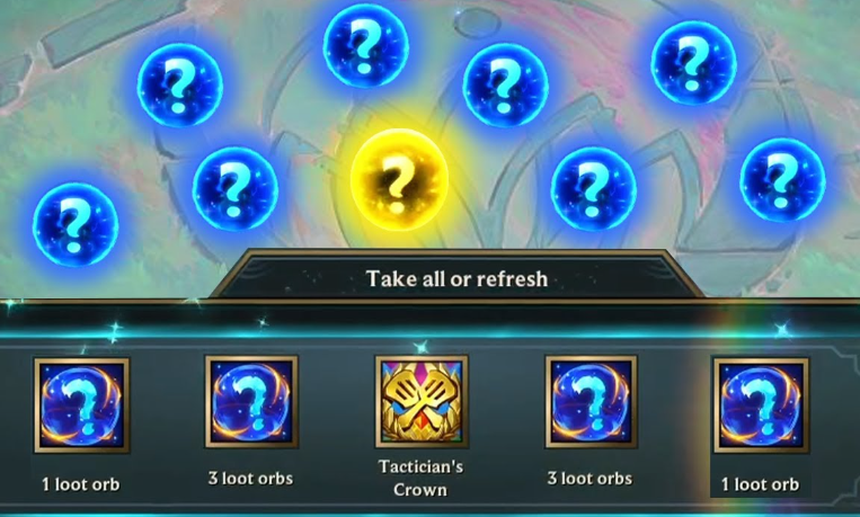
Task: Pick the golden mystery orb in center
Action: (399, 180)
